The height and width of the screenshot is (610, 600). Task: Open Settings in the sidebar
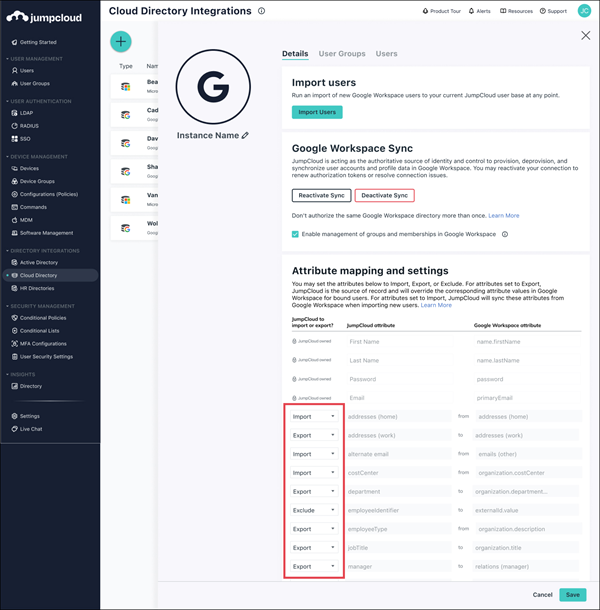pyautogui.click(x=29, y=416)
